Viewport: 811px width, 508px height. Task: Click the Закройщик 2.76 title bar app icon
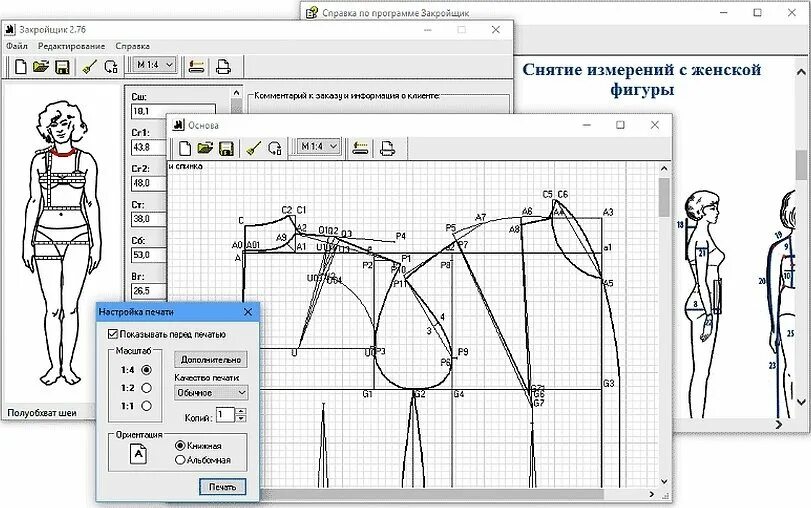(x=10, y=29)
